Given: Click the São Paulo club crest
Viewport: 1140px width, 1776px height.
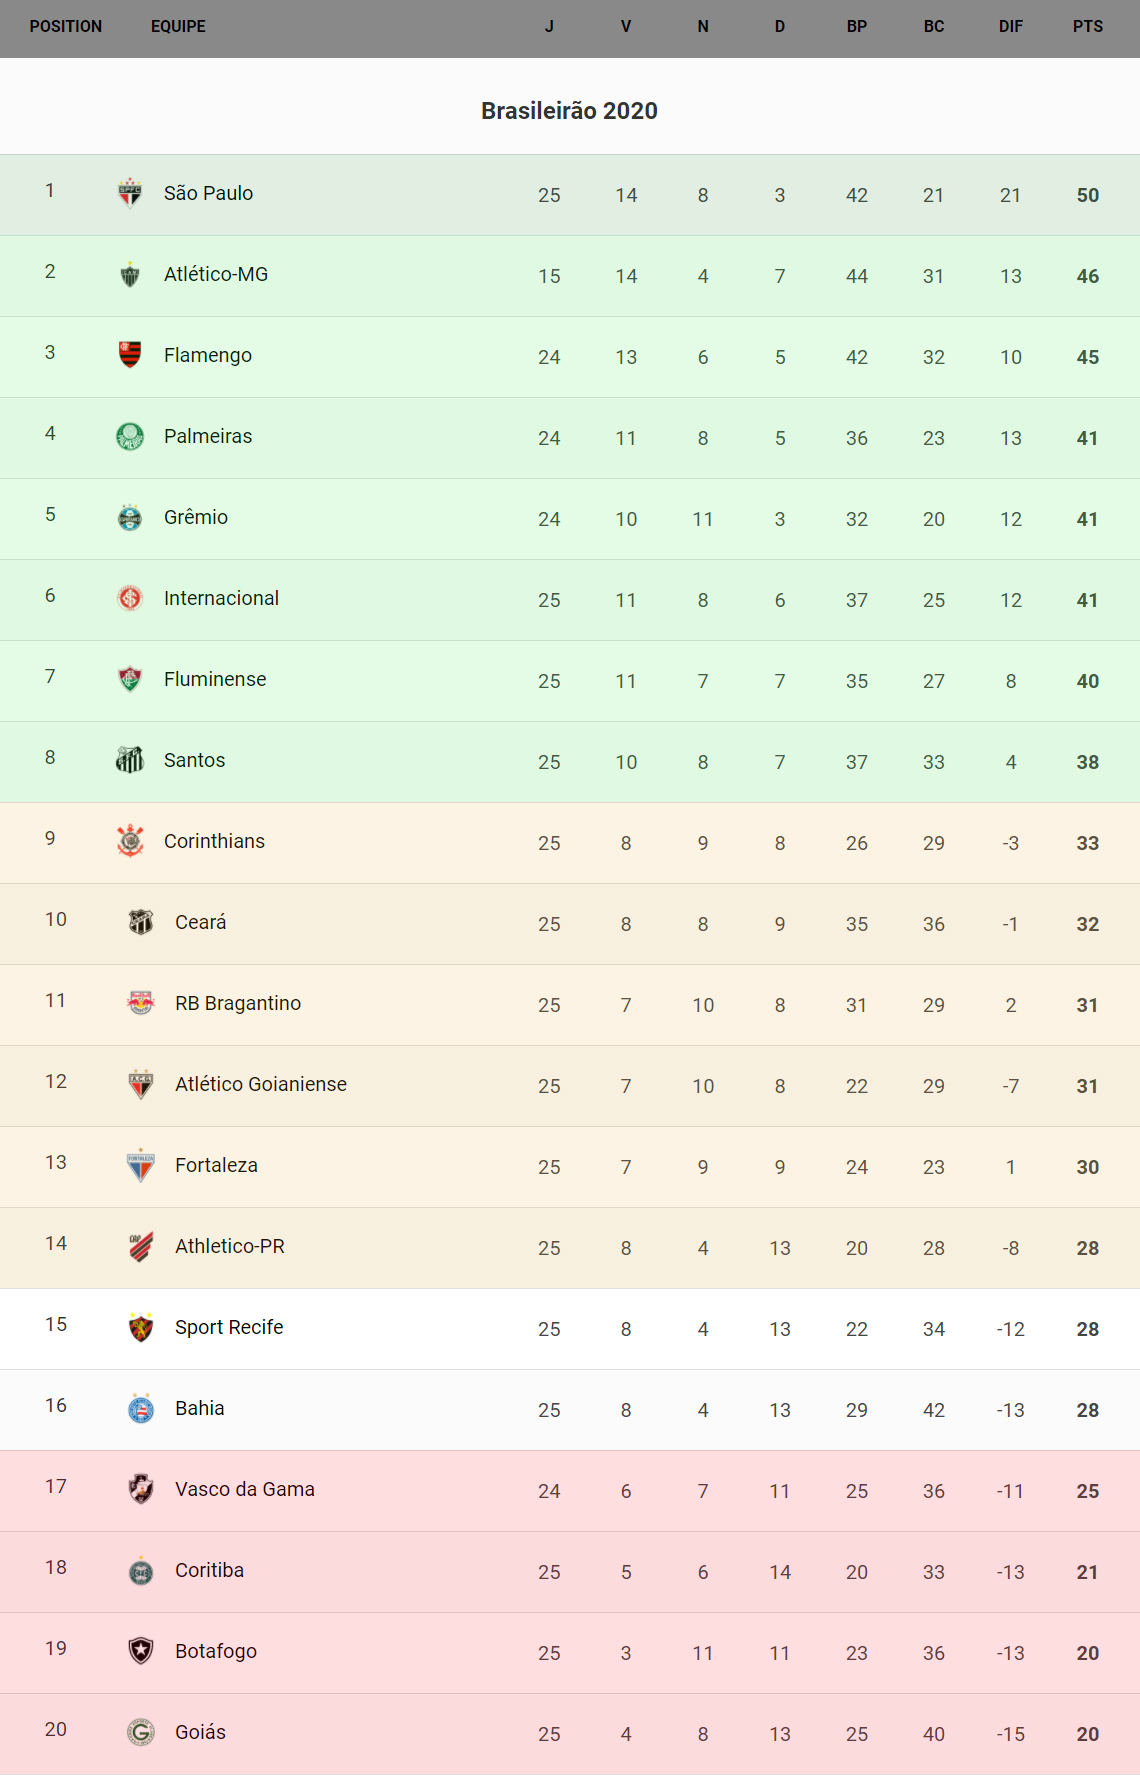Looking at the screenshot, I should (x=130, y=193).
